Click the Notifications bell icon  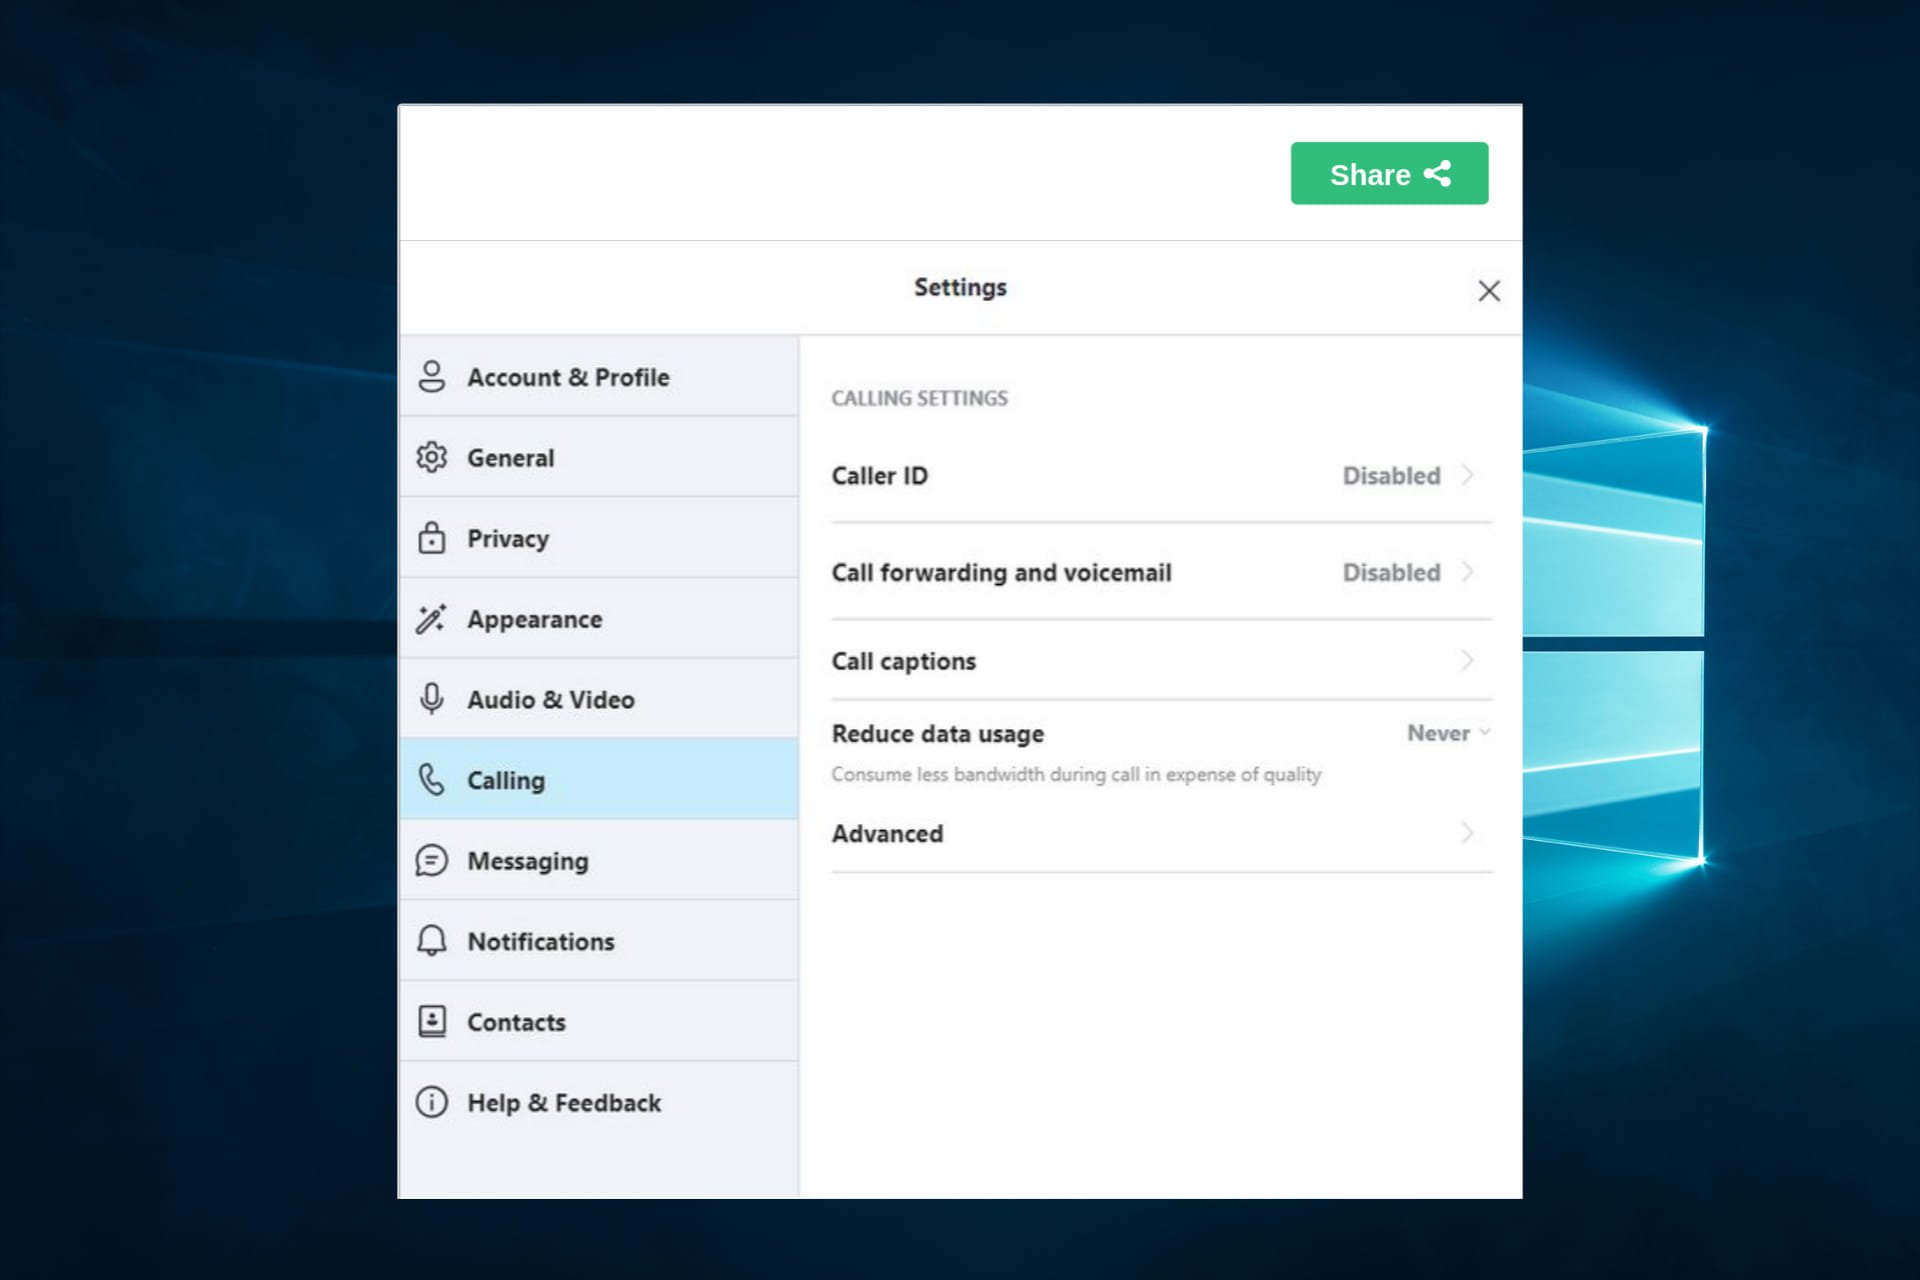point(432,941)
